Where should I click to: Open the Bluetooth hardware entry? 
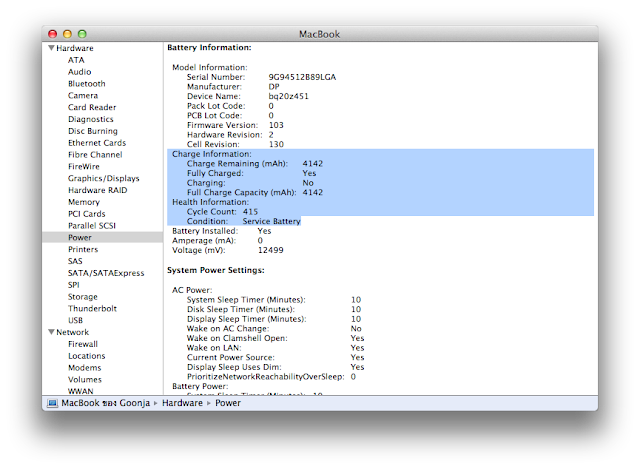87,84
